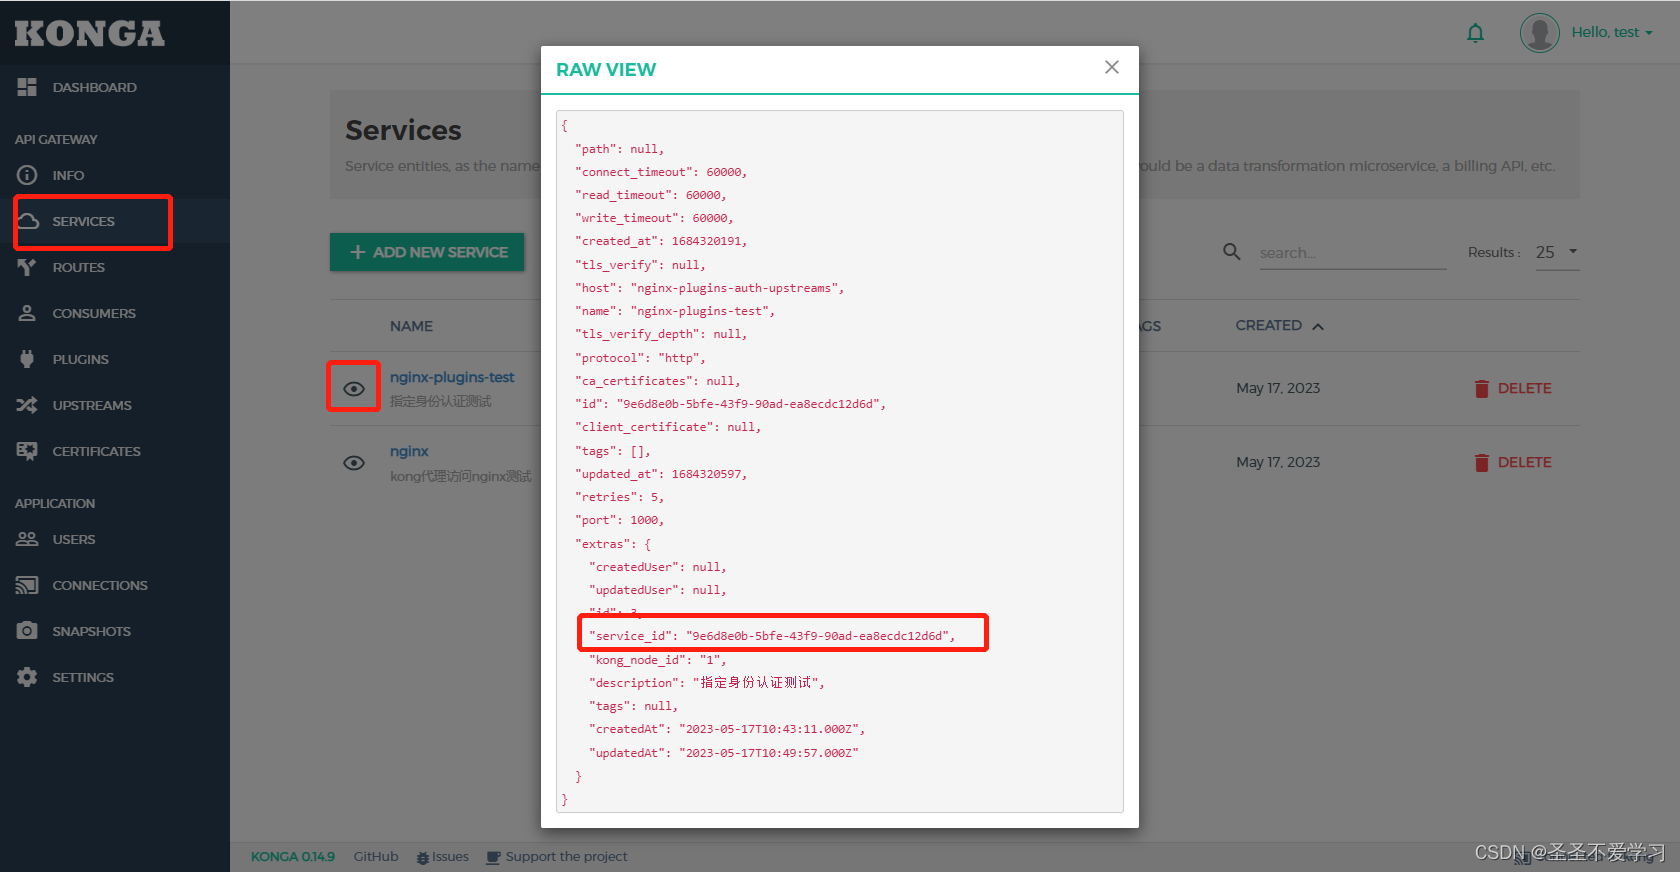
Task: Click the trash icon for nginx row
Action: [1482, 462]
